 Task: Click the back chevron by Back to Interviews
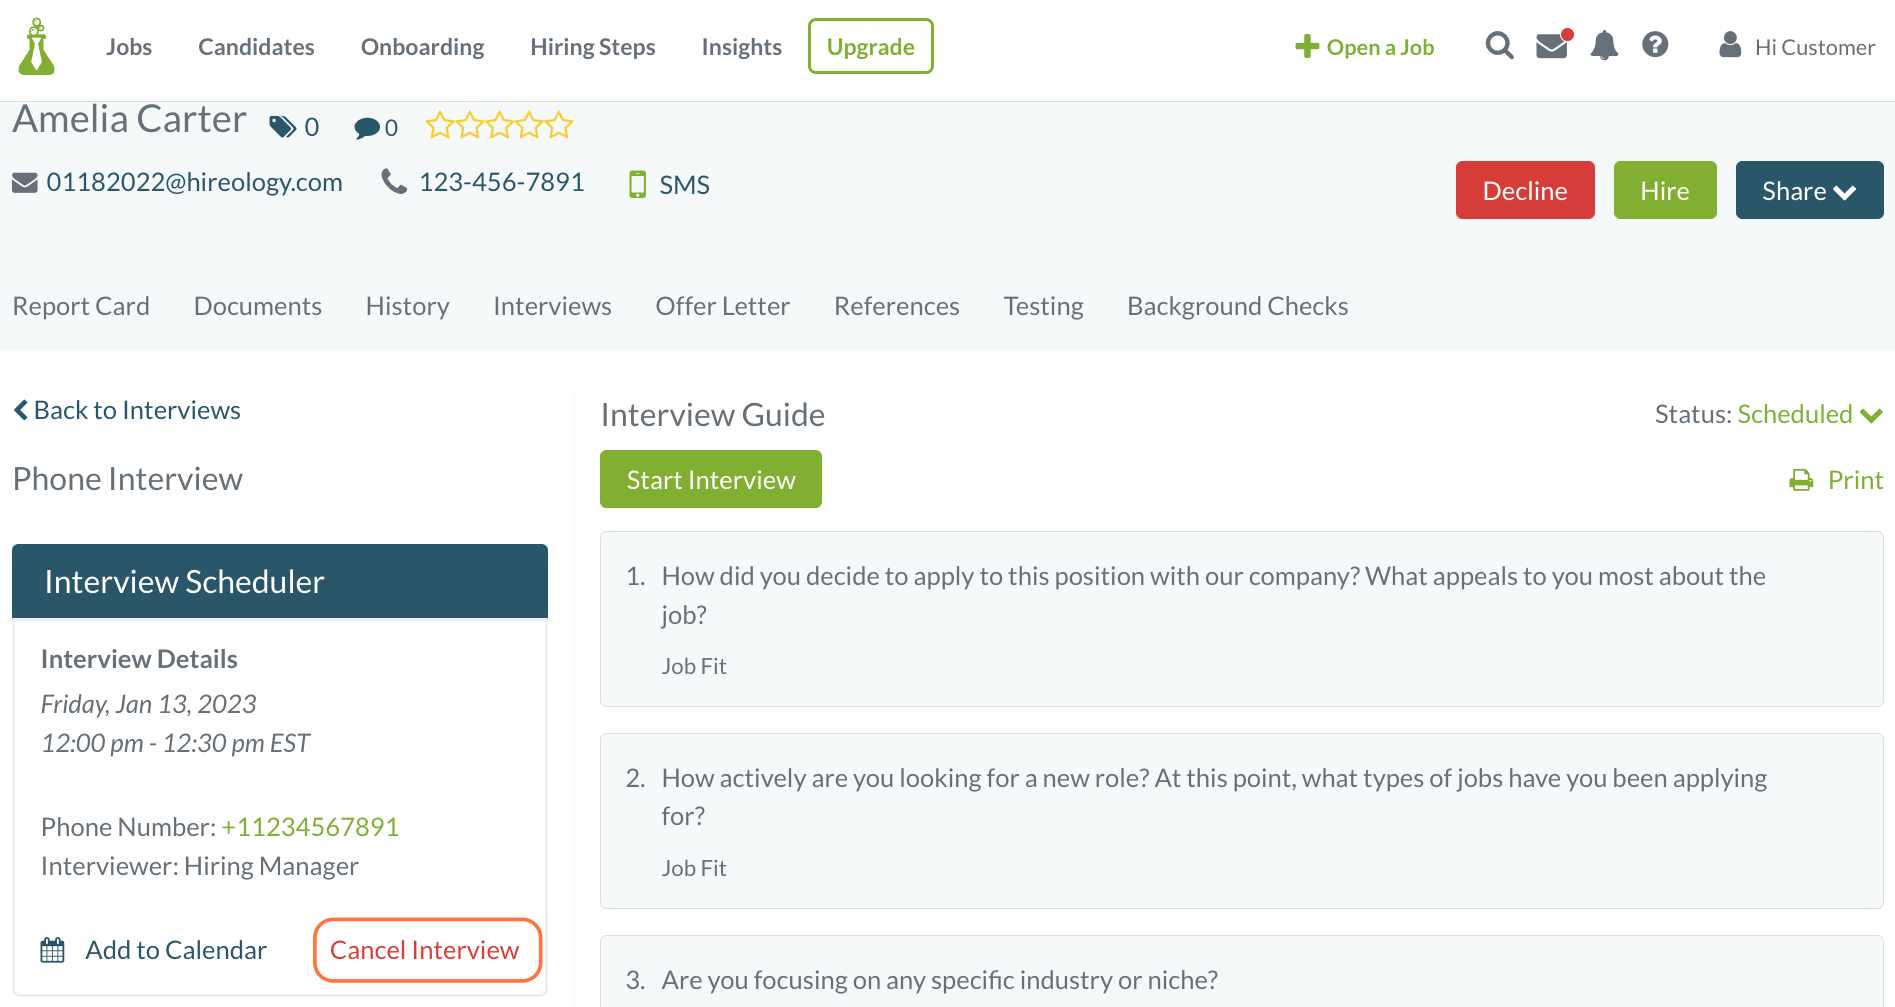pos(20,410)
